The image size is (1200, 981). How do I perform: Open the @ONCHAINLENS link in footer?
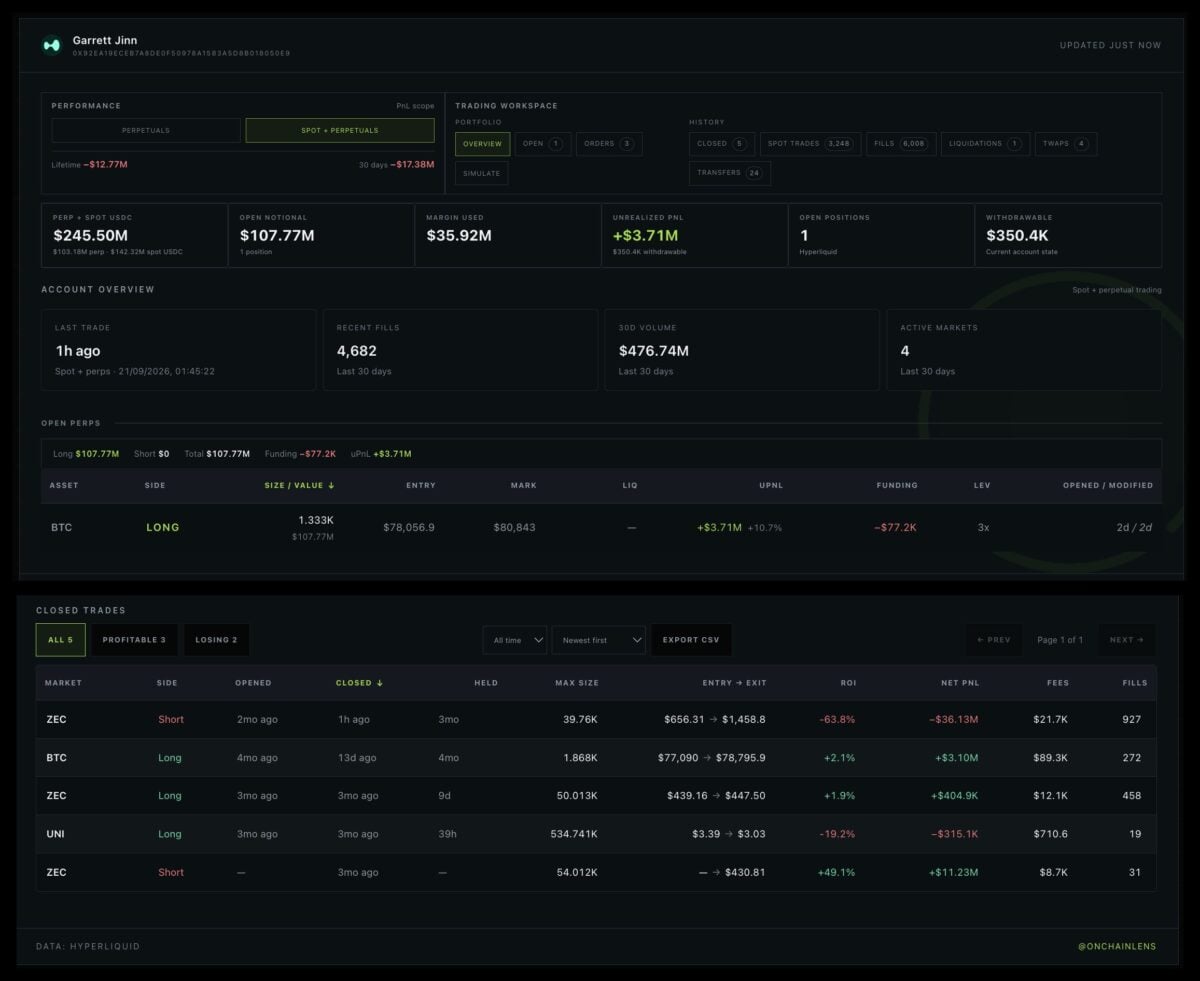point(1117,946)
